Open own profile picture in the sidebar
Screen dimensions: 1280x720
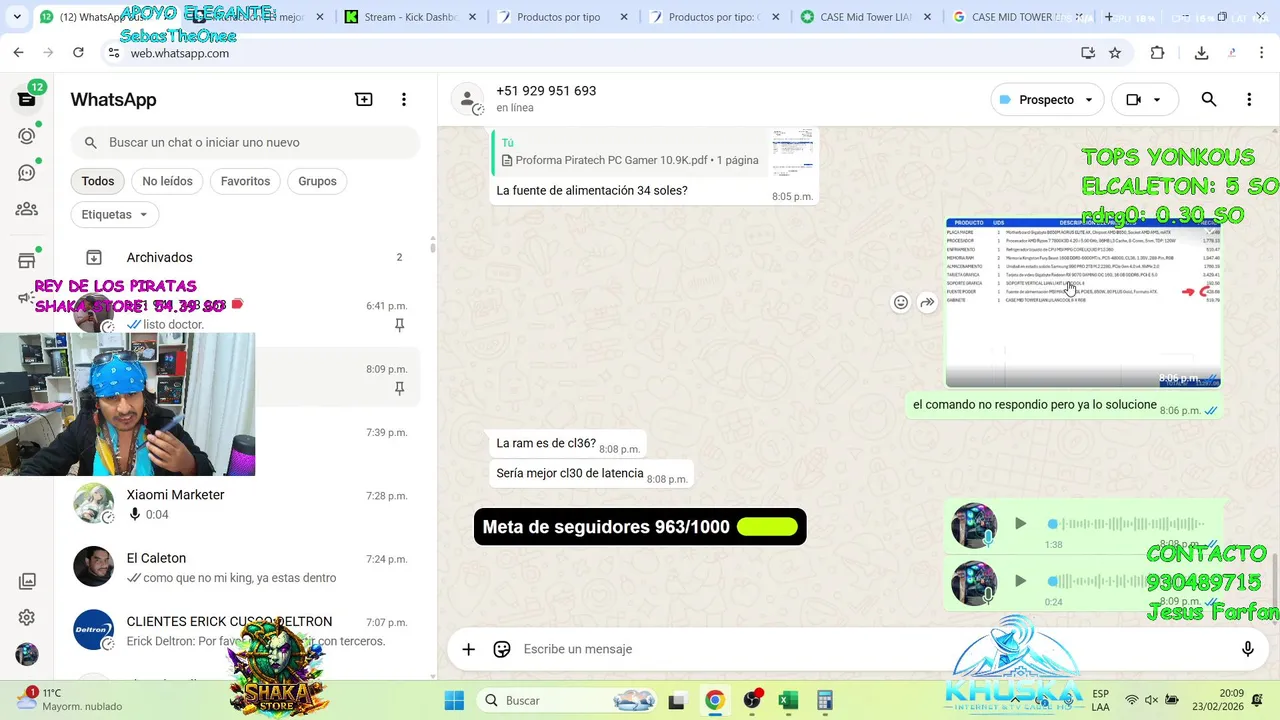click(27, 655)
